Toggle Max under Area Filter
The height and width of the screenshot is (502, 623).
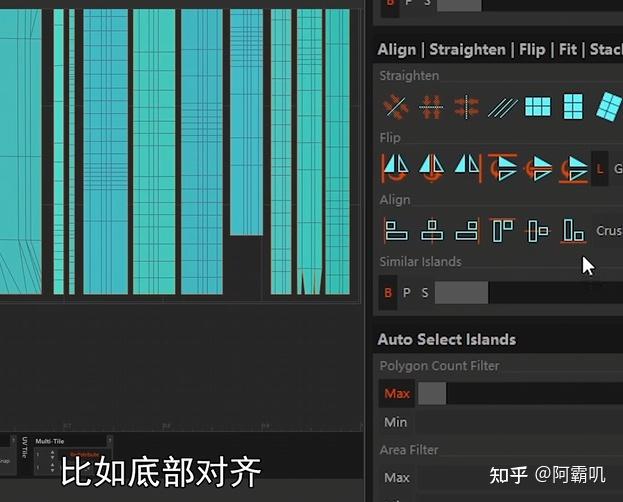coord(397,477)
